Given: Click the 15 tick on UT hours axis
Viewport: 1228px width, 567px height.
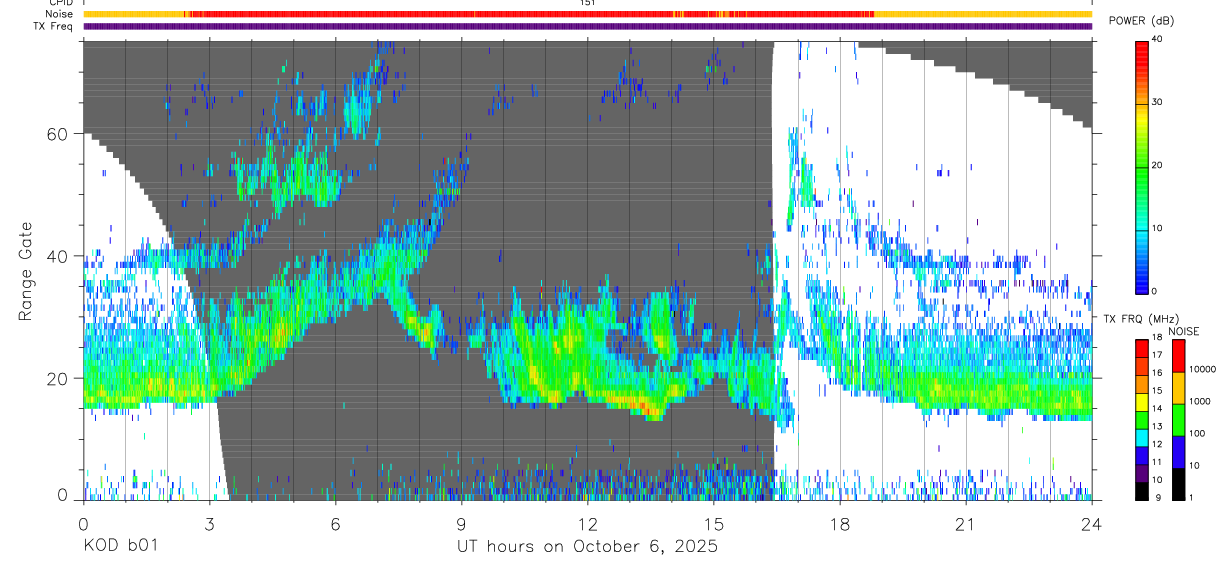Looking at the screenshot, I should click(x=713, y=524).
